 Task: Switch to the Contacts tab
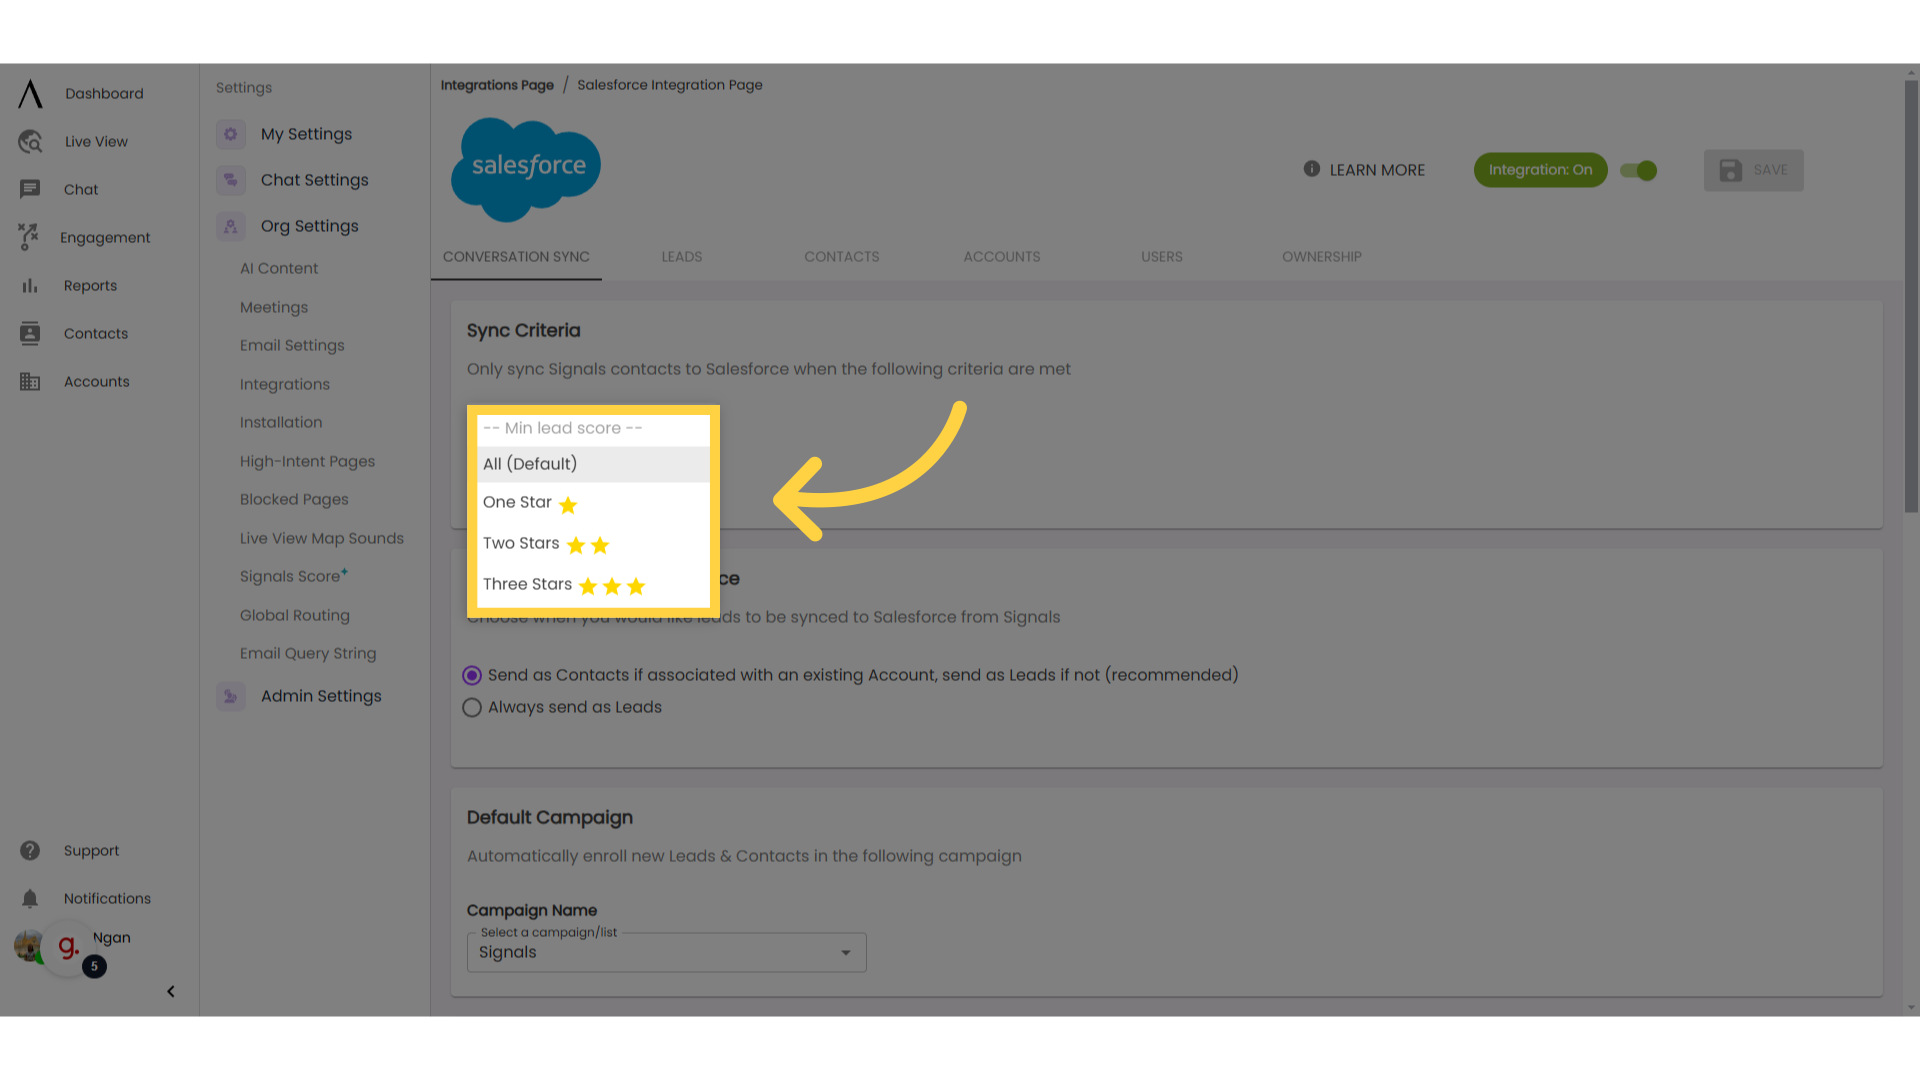tap(841, 256)
